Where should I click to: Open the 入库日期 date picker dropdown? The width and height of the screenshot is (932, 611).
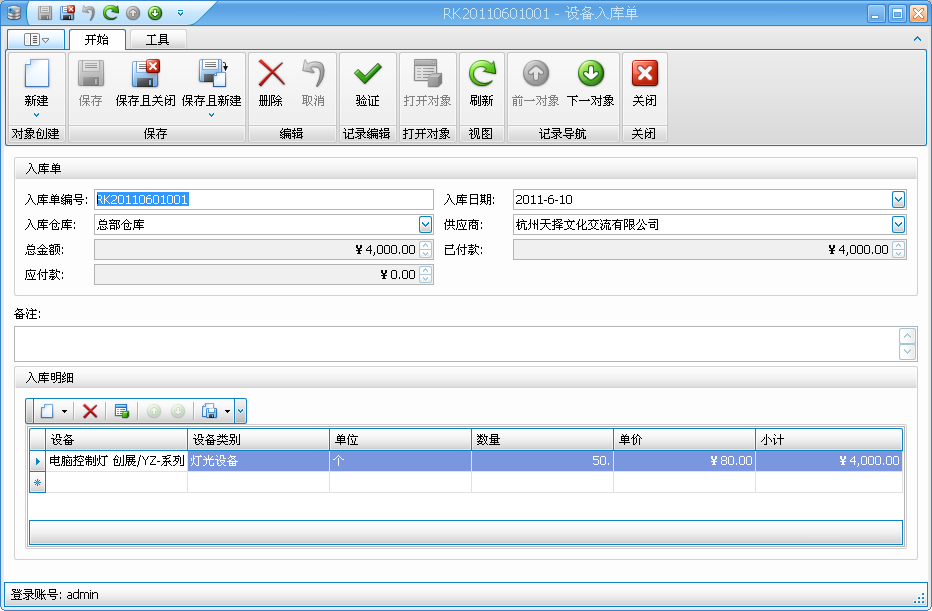(x=899, y=199)
